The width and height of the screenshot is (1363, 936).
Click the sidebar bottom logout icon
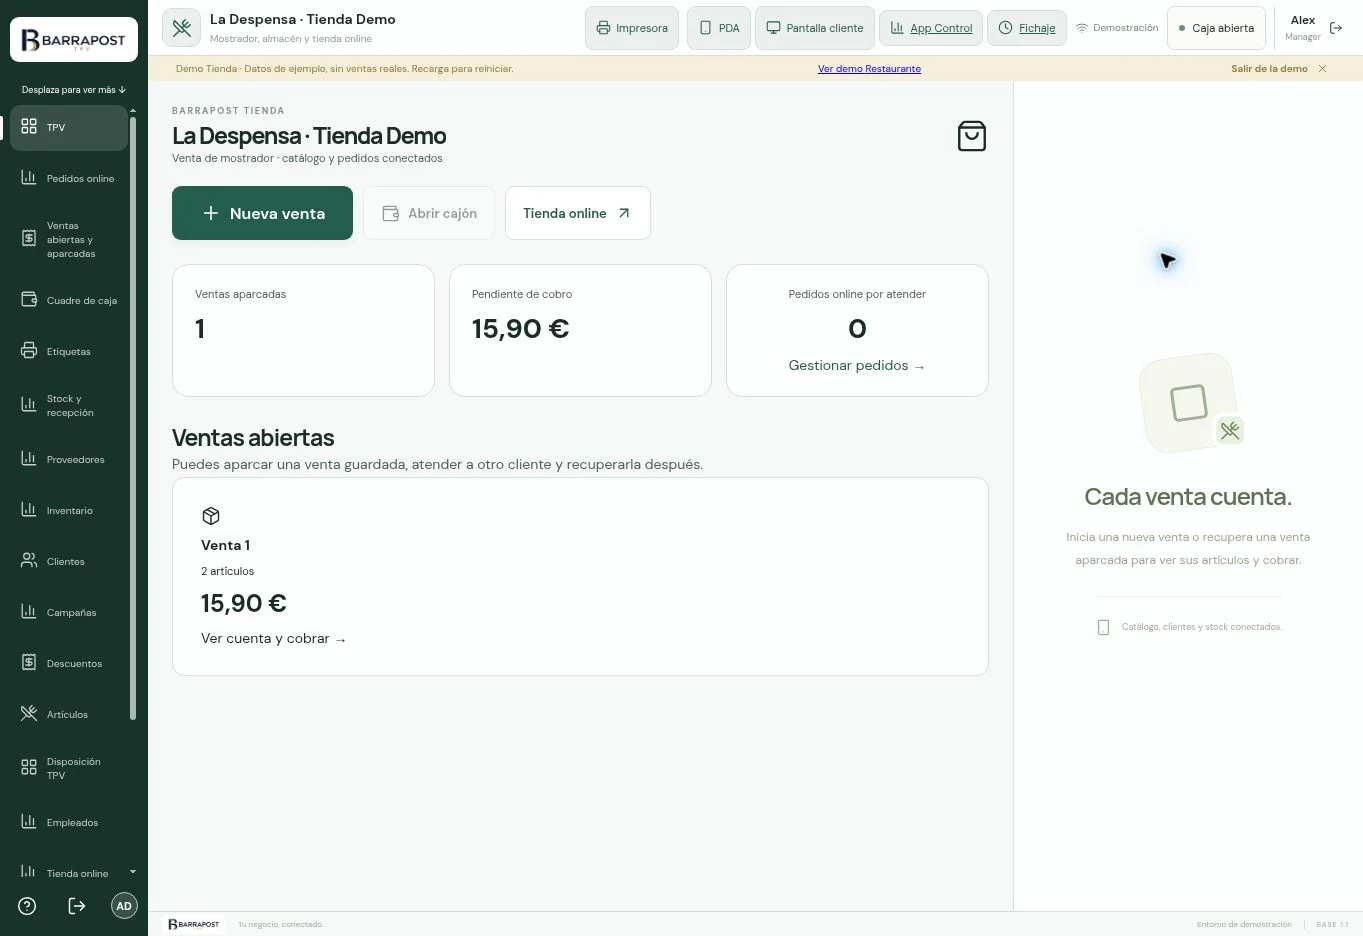[76, 906]
